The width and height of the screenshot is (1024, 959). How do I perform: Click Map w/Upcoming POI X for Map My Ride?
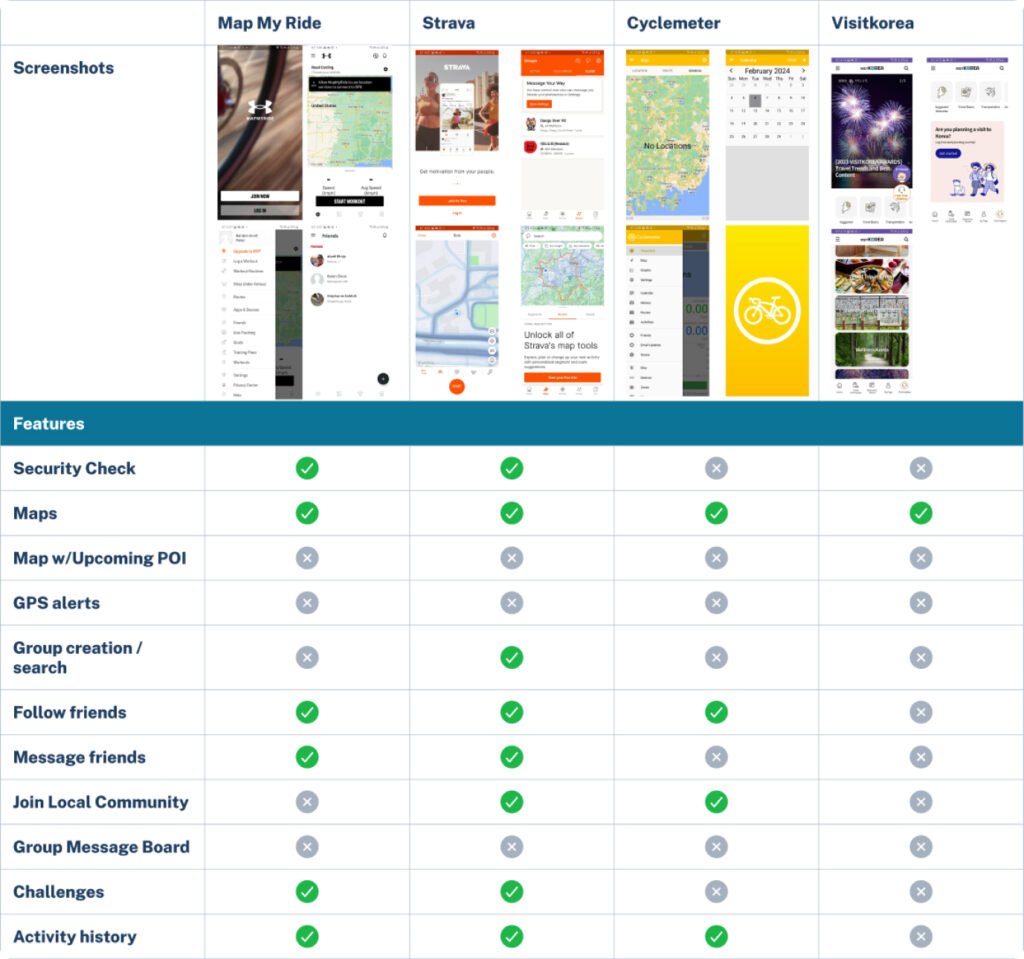click(307, 558)
